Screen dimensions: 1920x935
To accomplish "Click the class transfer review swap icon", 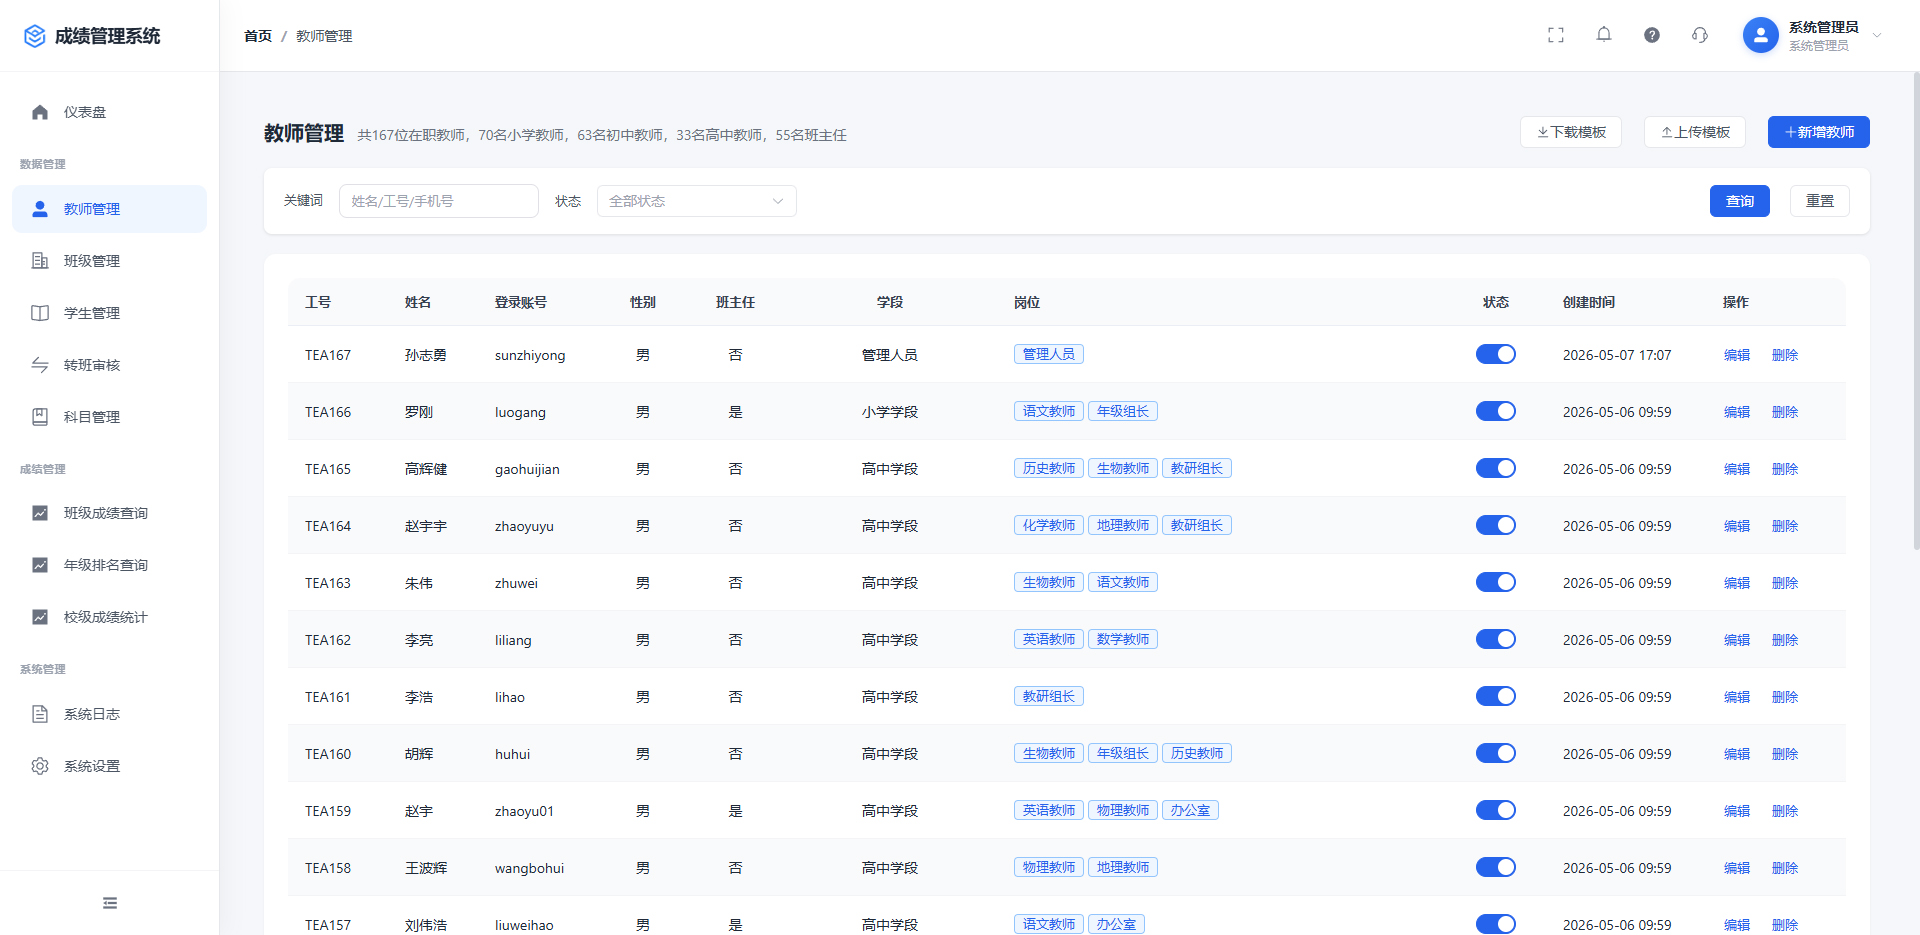I will [x=40, y=365].
